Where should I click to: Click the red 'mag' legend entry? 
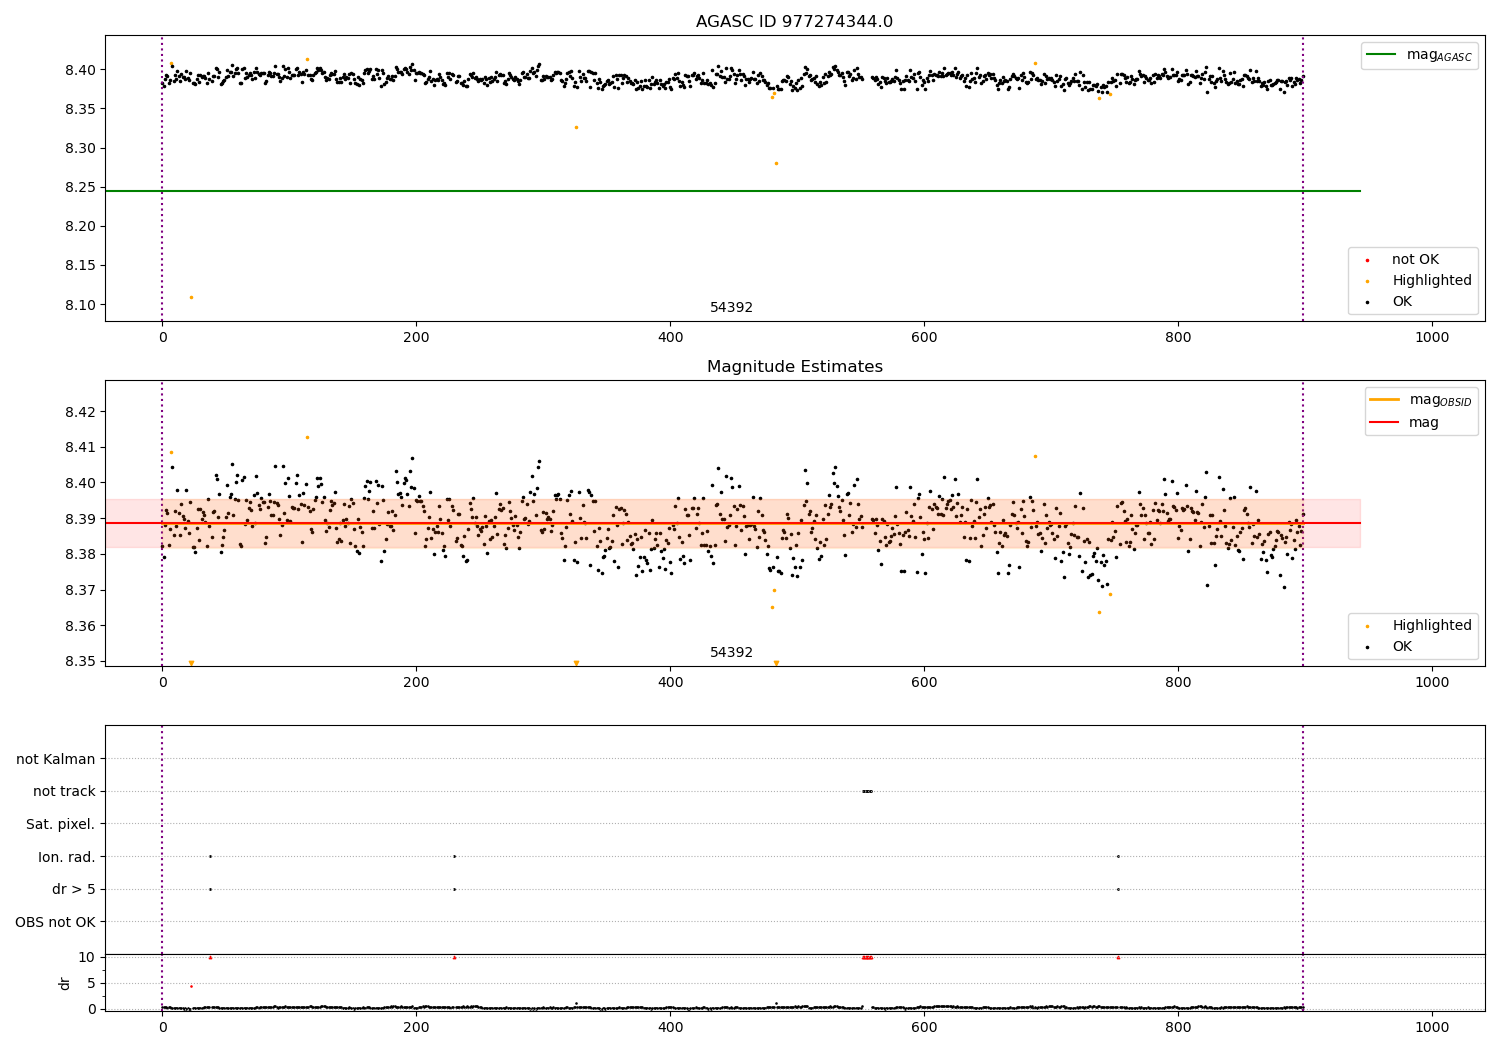coord(1405,423)
